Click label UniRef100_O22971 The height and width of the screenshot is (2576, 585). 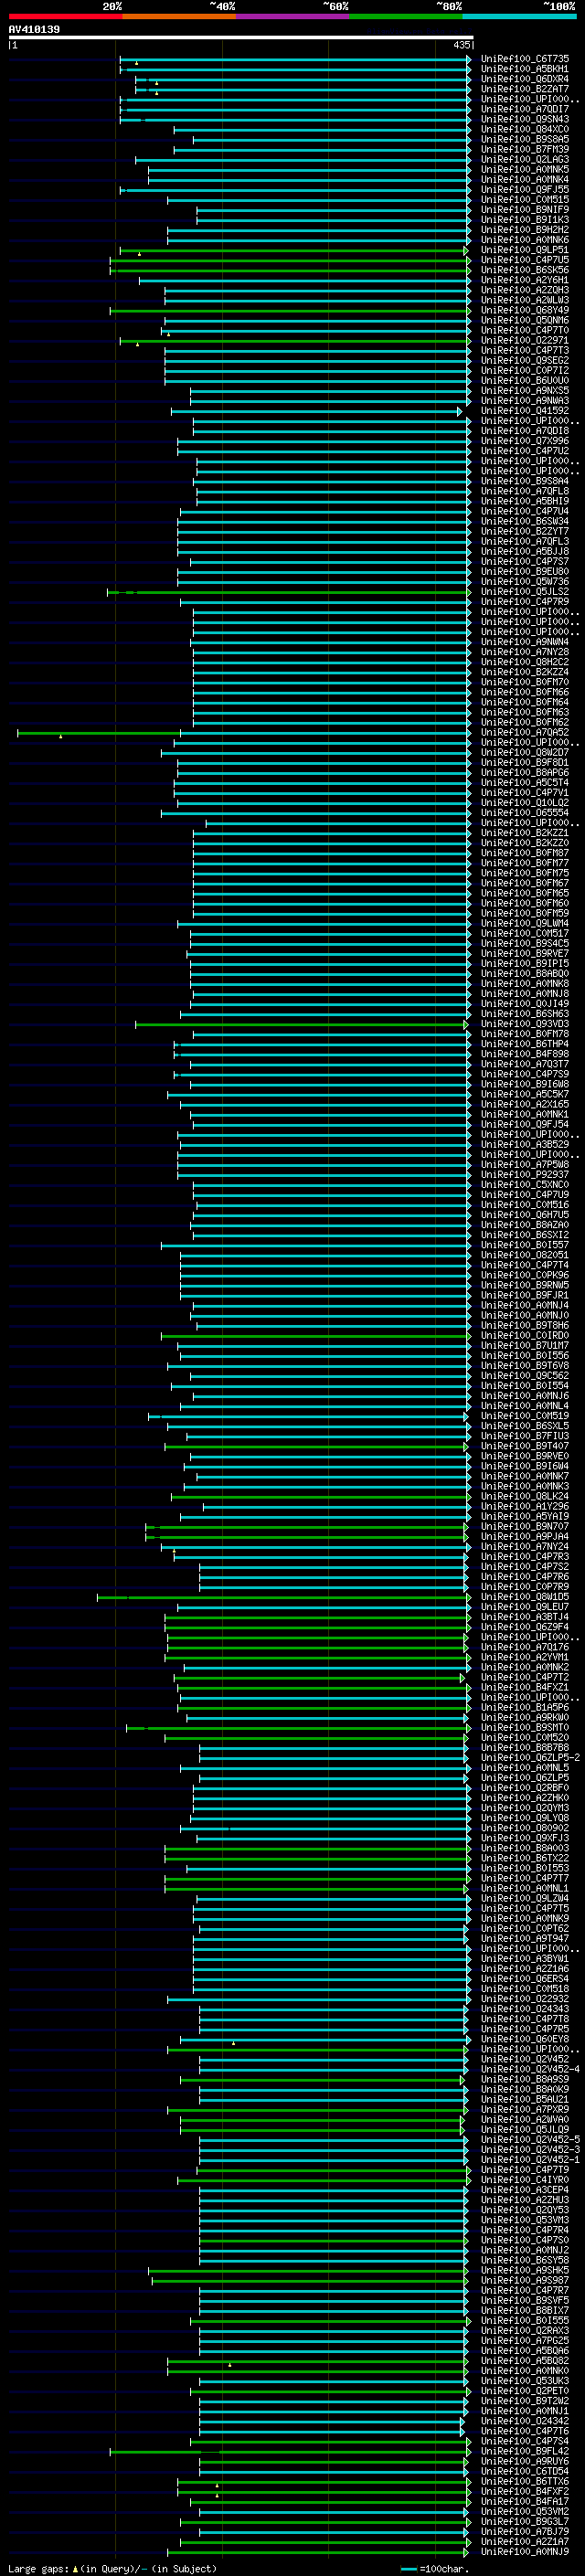(x=525, y=340)
